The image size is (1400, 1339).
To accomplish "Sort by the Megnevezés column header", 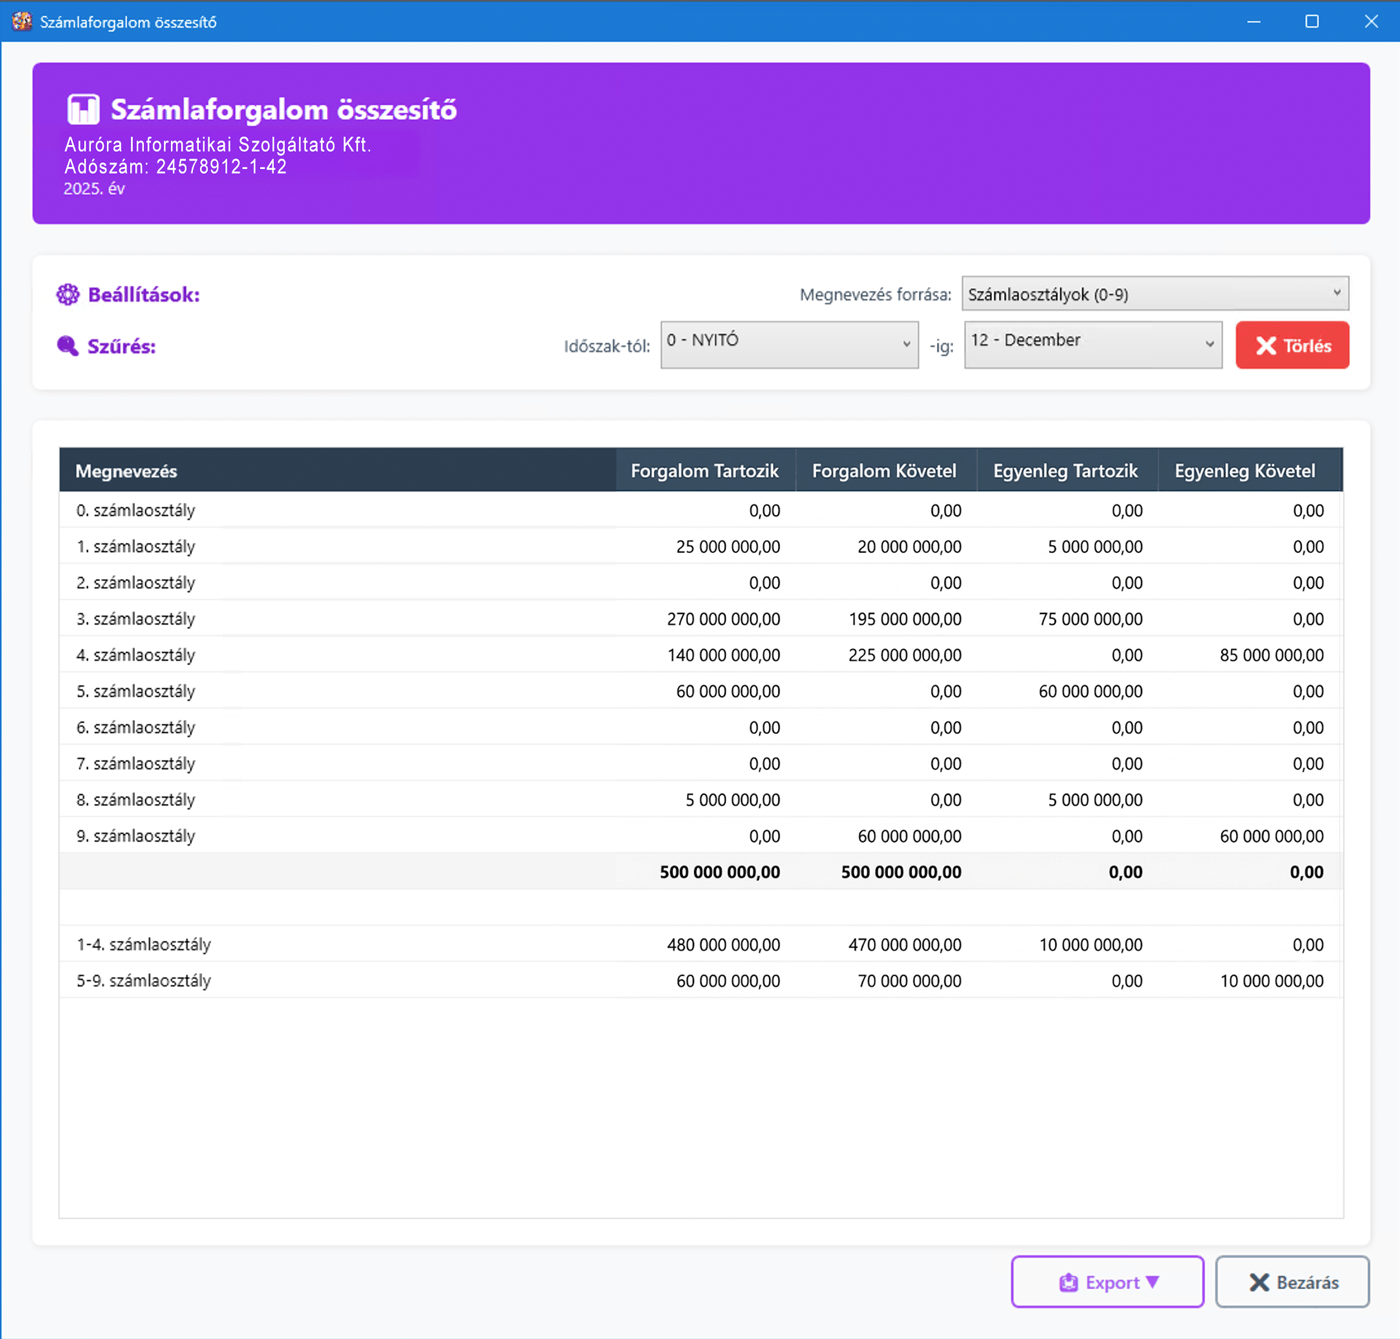I will pyautogui.click(x=126, y=471).
